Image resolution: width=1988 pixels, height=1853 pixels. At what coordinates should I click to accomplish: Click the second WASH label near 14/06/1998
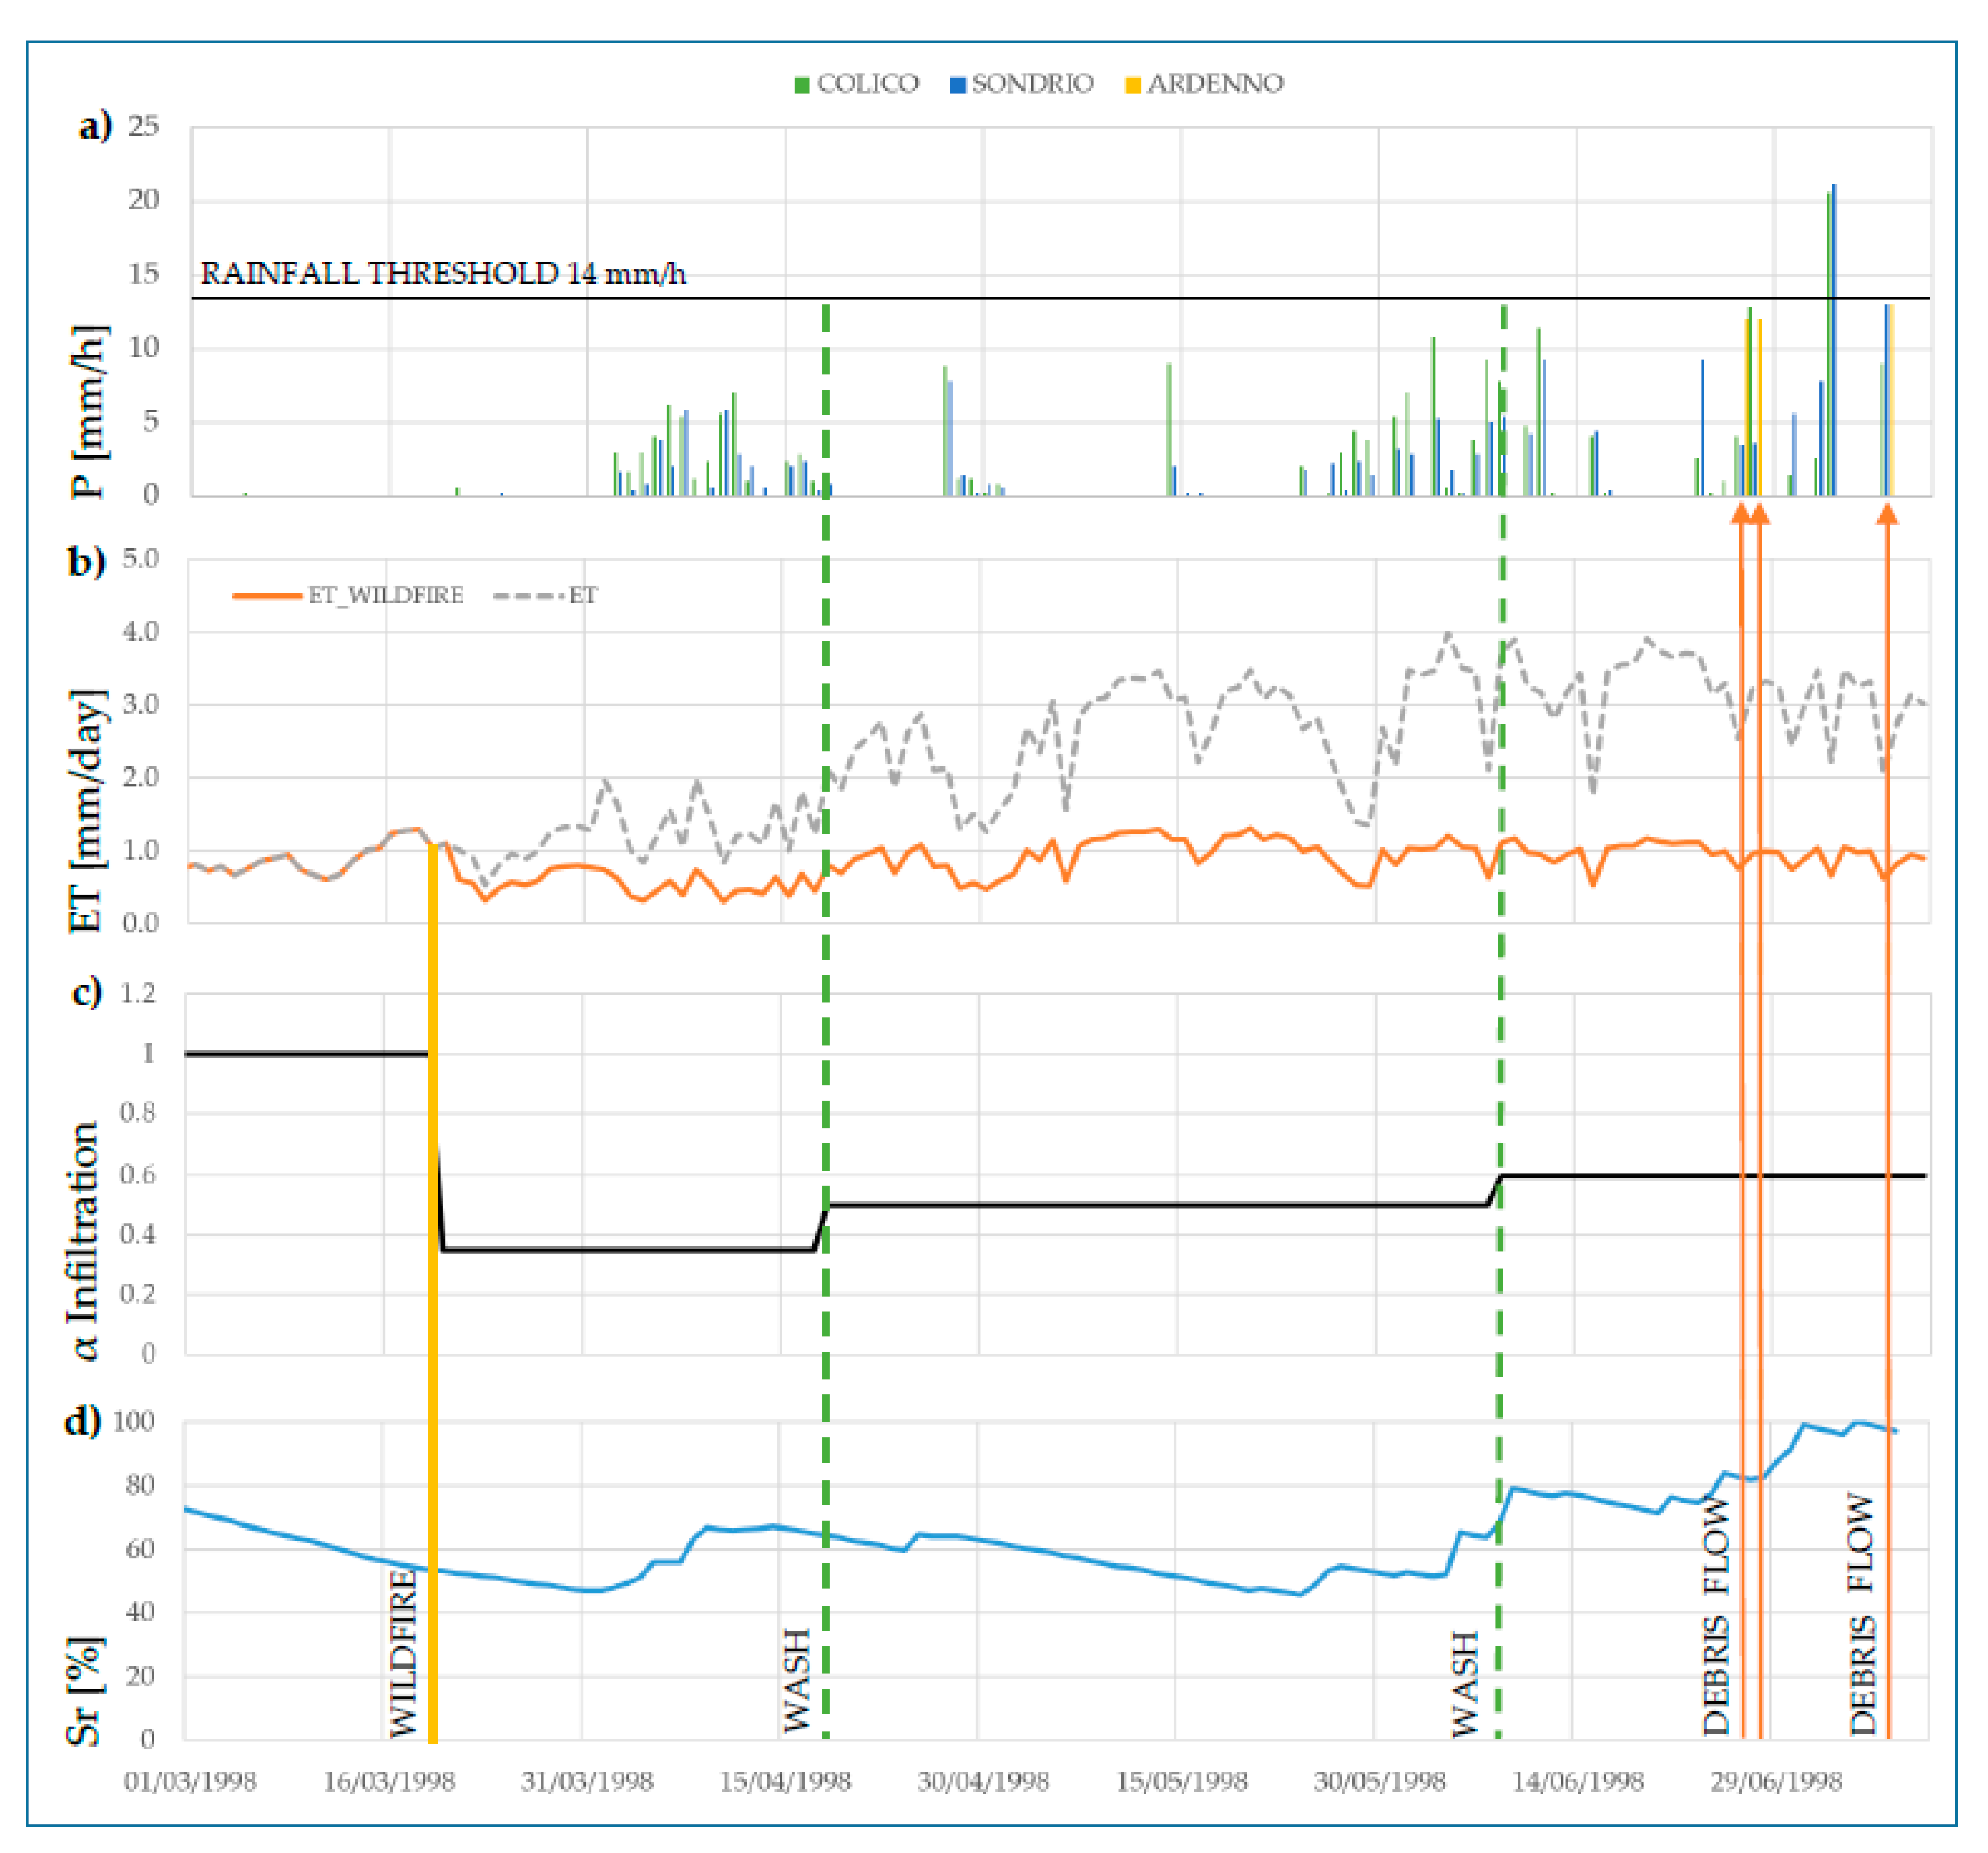point(1465,1684)
